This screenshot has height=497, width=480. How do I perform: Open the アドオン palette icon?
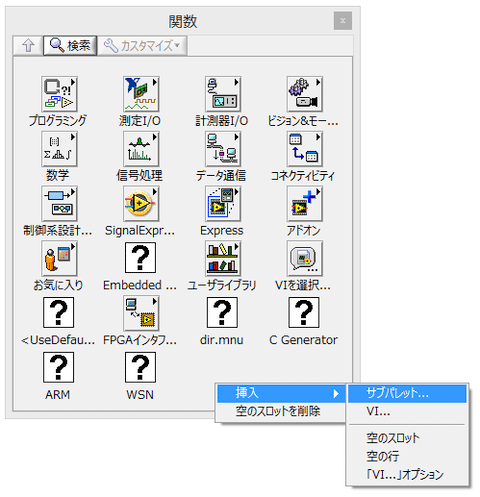click(x=305, y=204)
